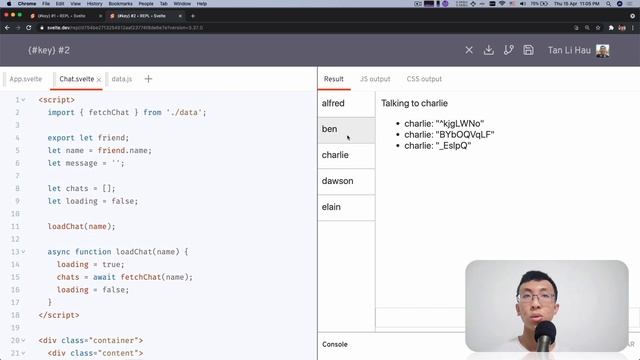Click the 'Talking to charlie' heading
Screen dimensions: 640x360
click(x=414, y=103)
